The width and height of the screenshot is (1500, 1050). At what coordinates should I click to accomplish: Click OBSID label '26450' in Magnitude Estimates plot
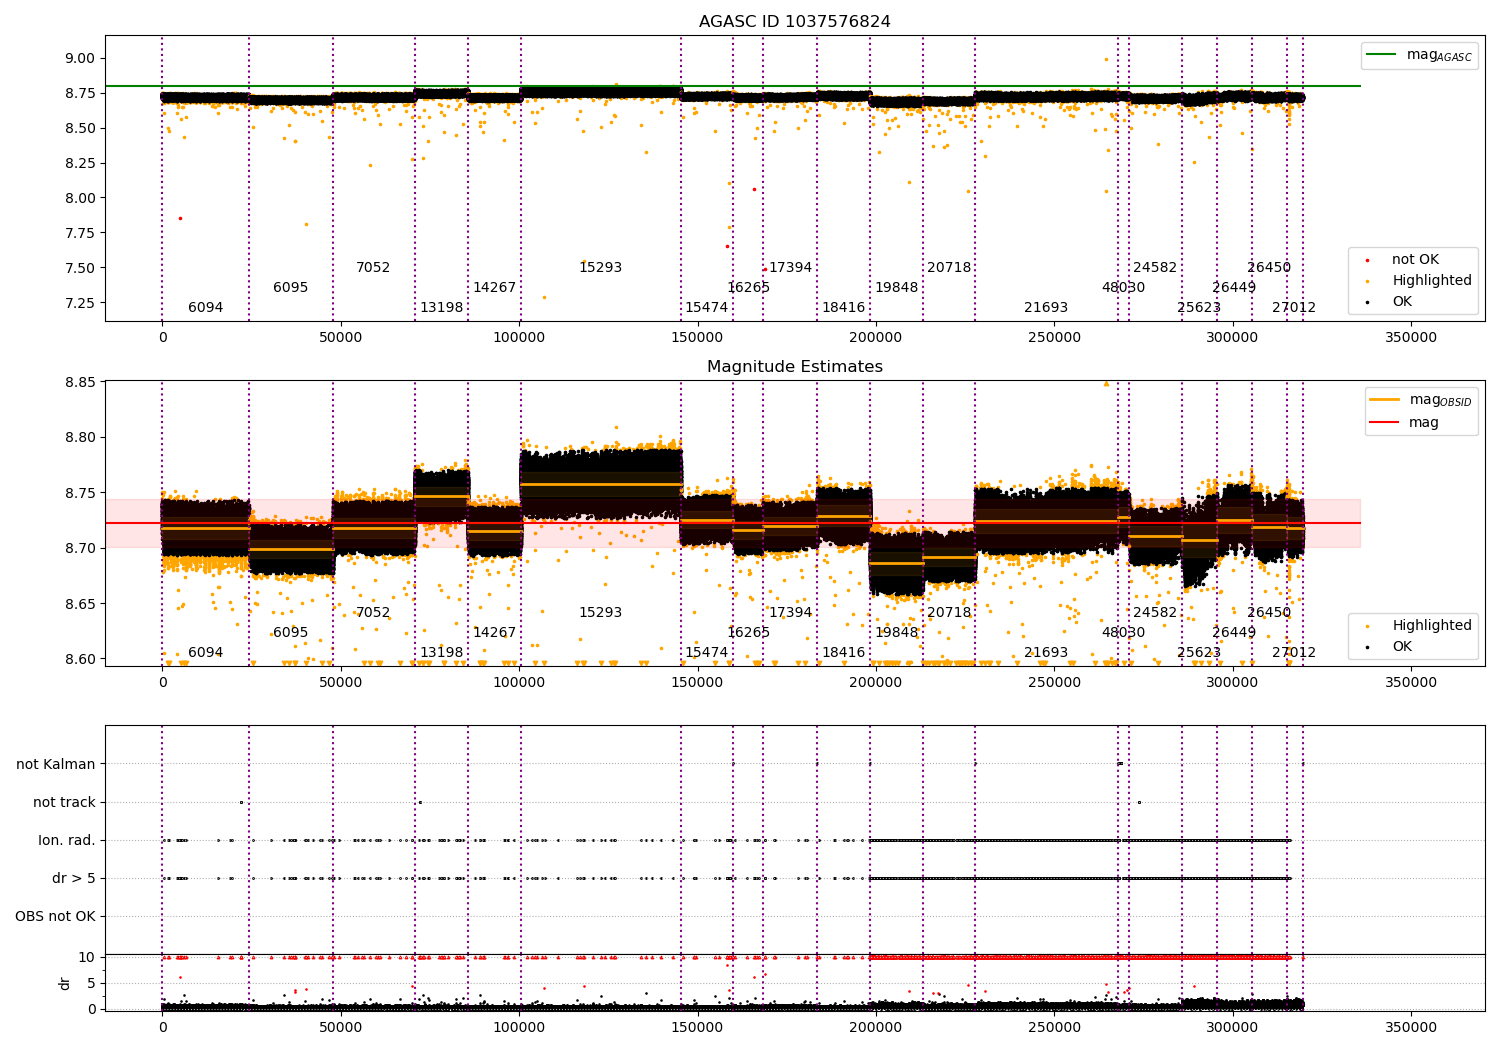1269,613
